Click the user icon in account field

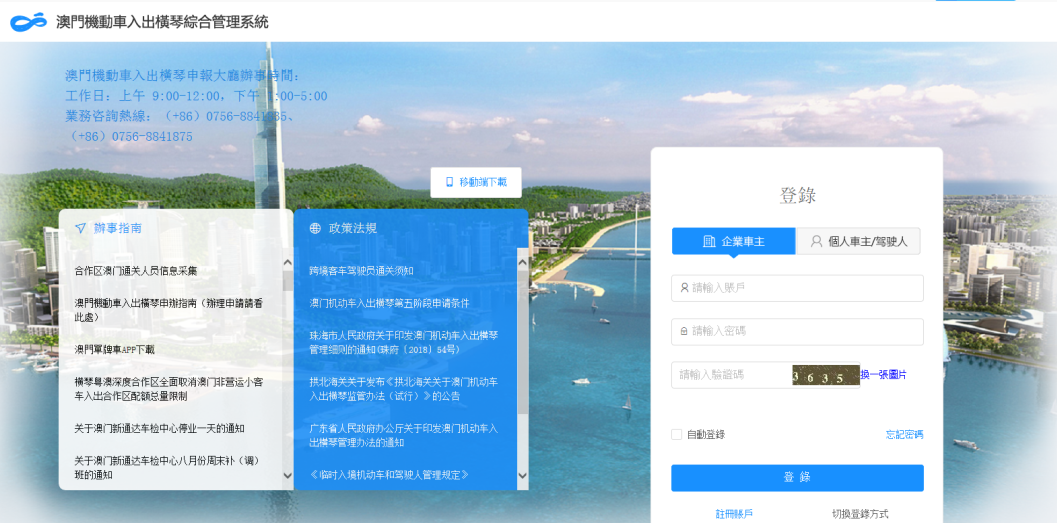point(684,288)
